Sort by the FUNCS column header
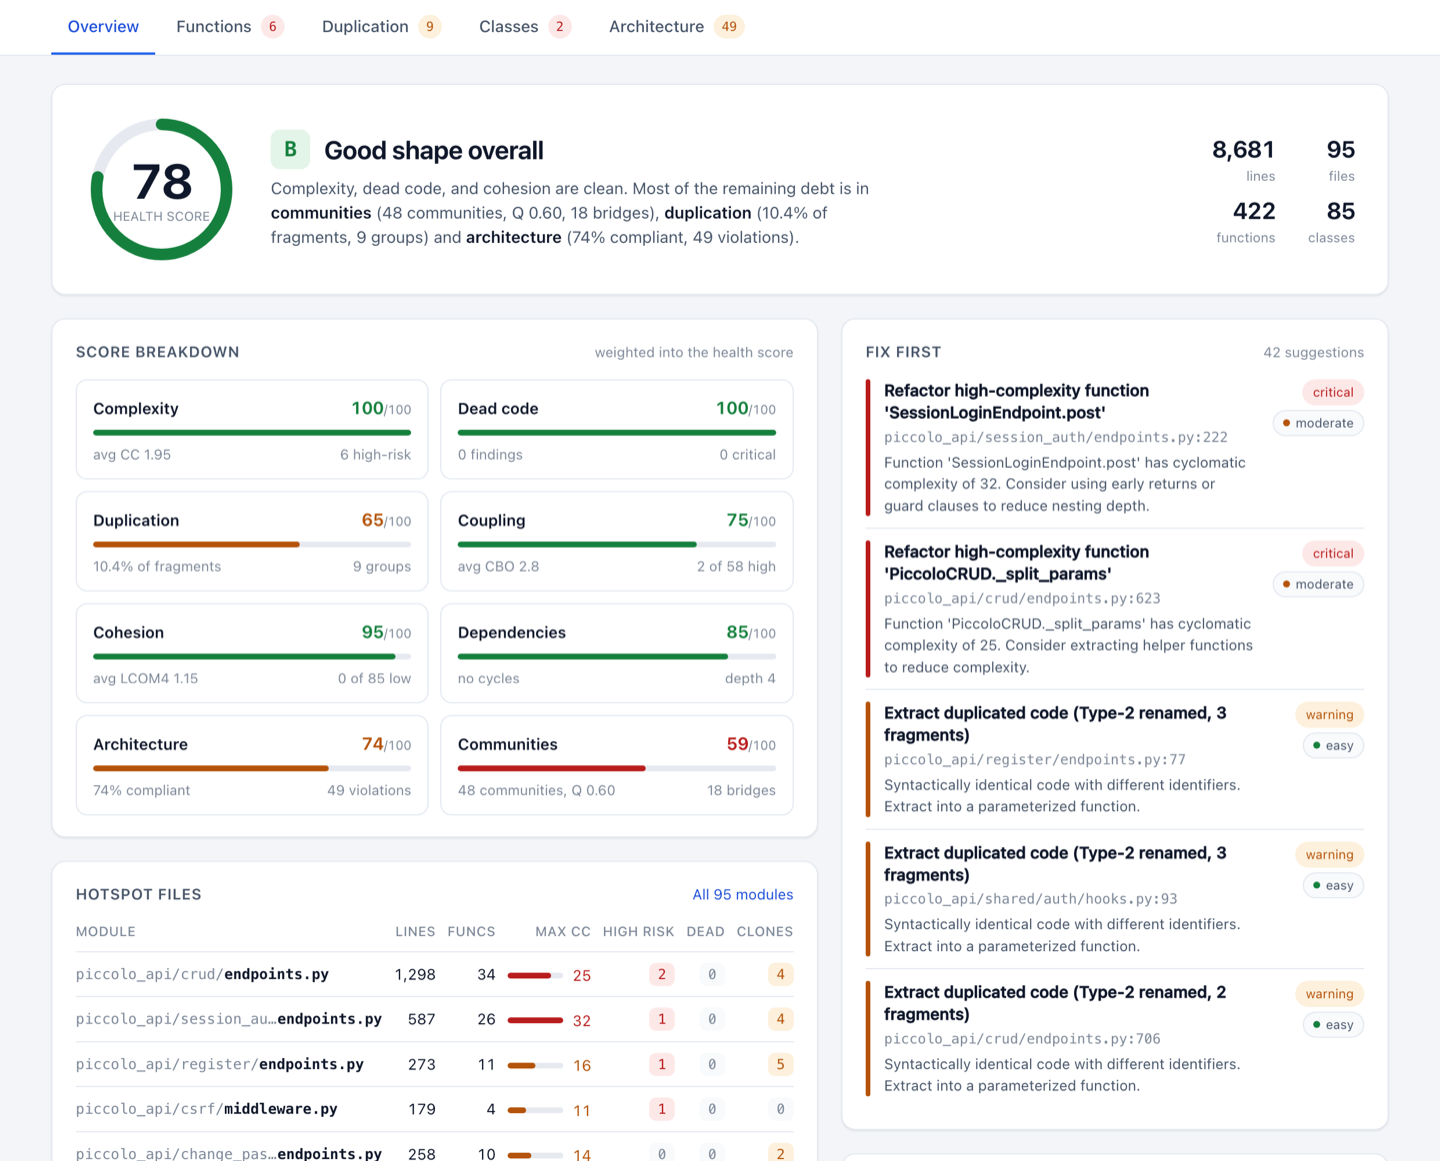This screenshot has height=1161, width=1440. (x=471, y=932)
